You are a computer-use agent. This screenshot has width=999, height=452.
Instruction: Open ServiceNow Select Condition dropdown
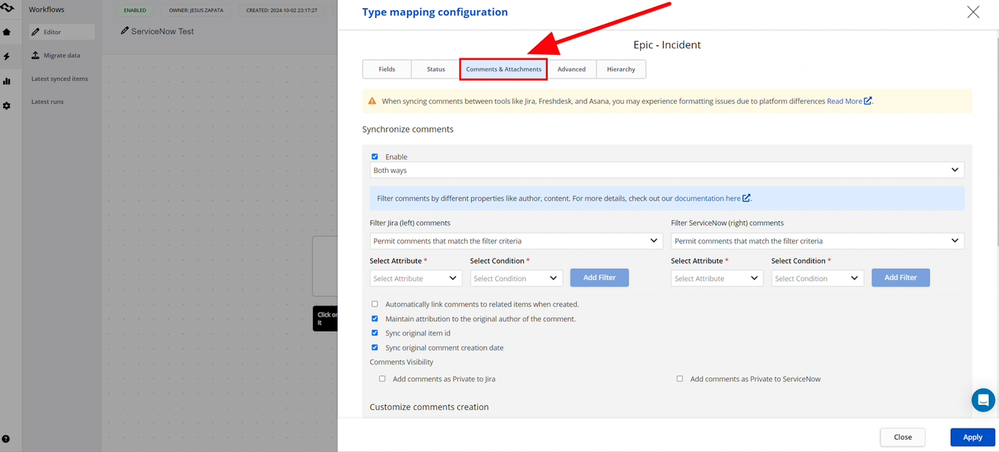[817, 278]
